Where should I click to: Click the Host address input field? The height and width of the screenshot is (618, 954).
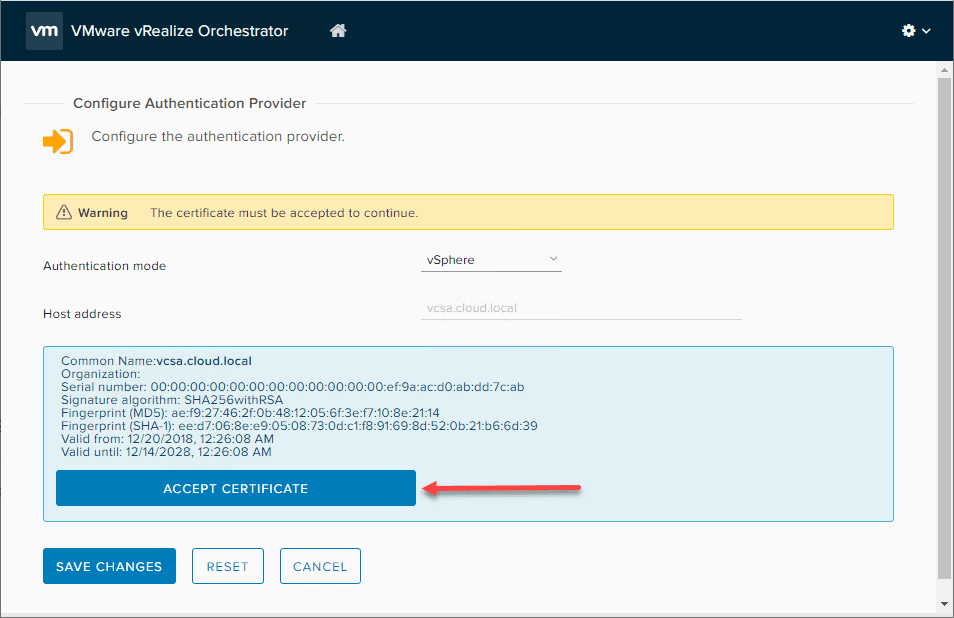point(580,308)
